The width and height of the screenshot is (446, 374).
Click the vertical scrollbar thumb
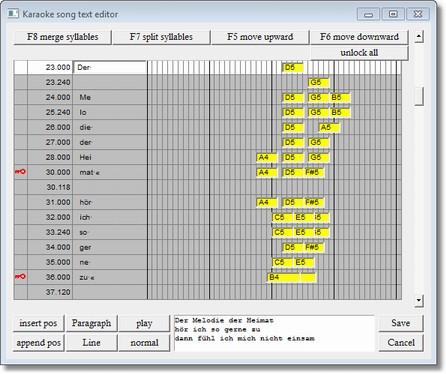pyautogui.click(x=419, y=96)
